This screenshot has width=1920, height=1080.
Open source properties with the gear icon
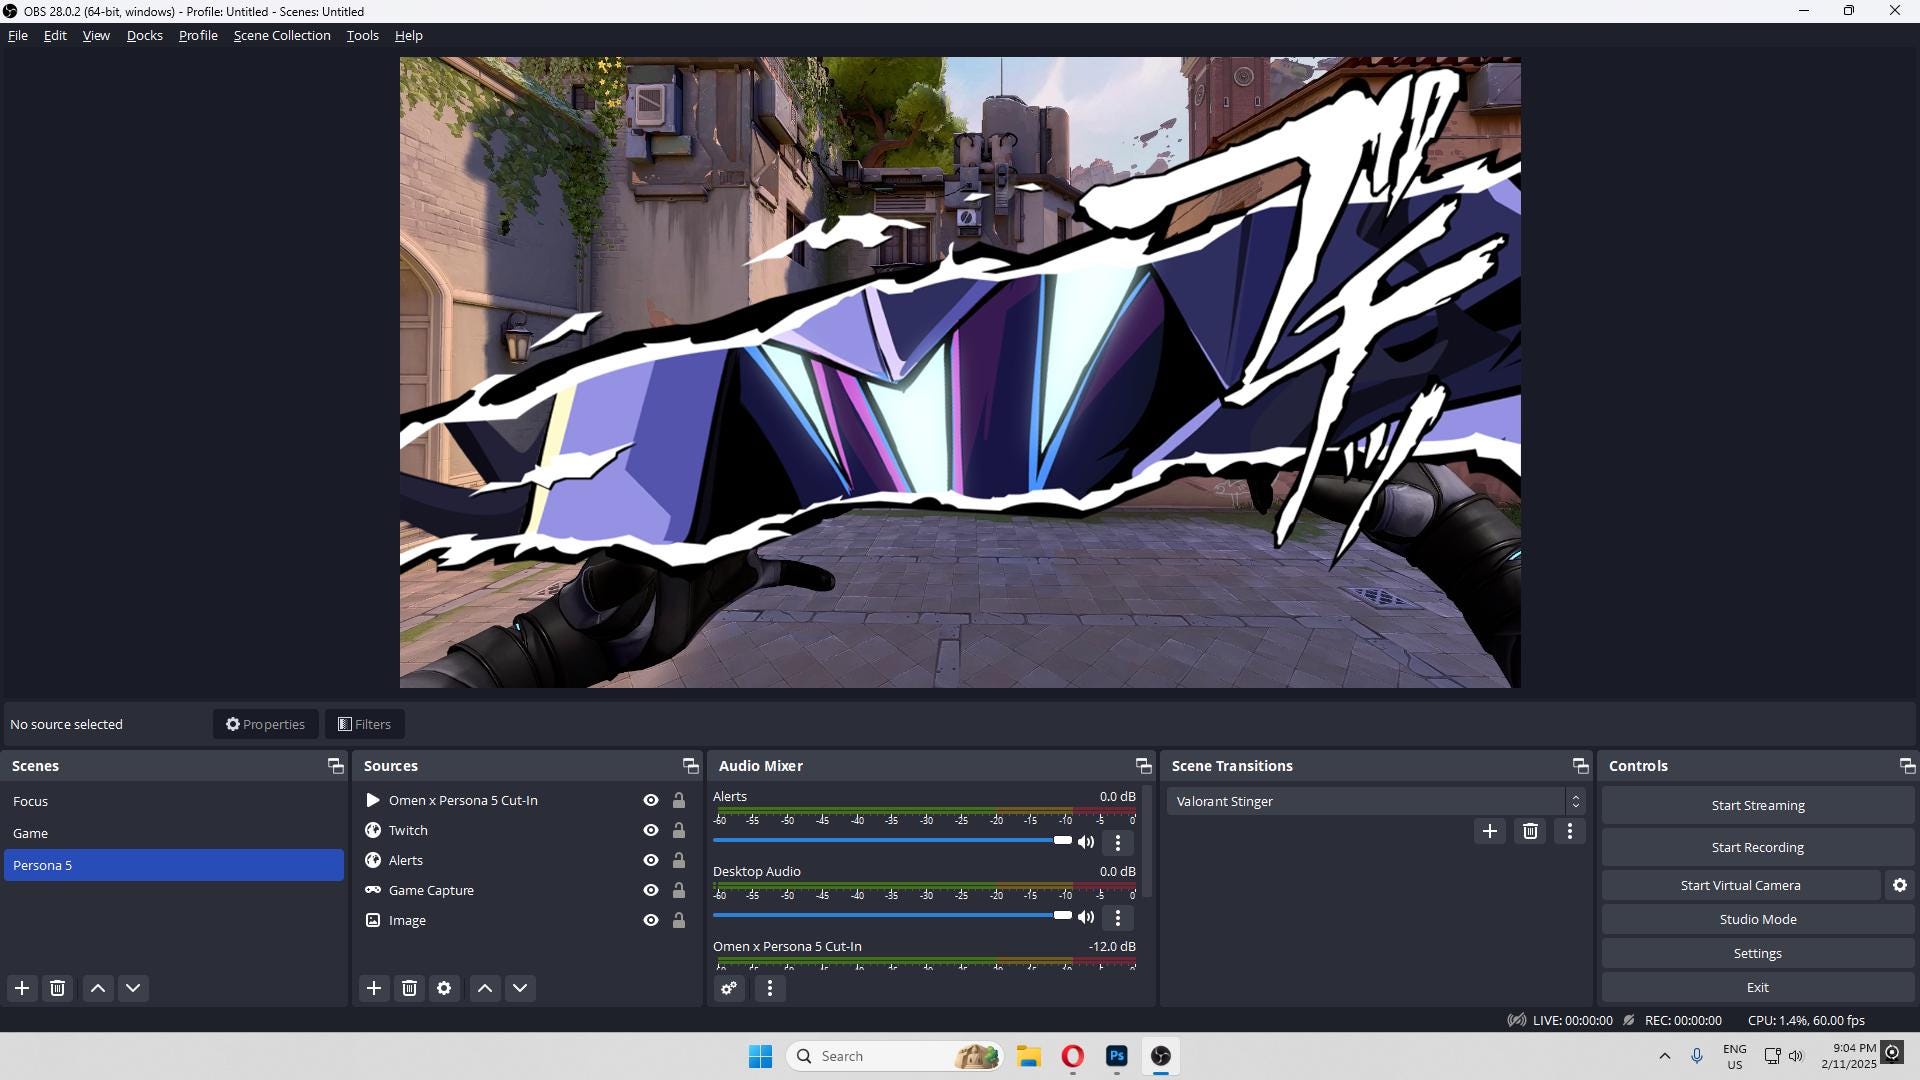coord(444,988)
